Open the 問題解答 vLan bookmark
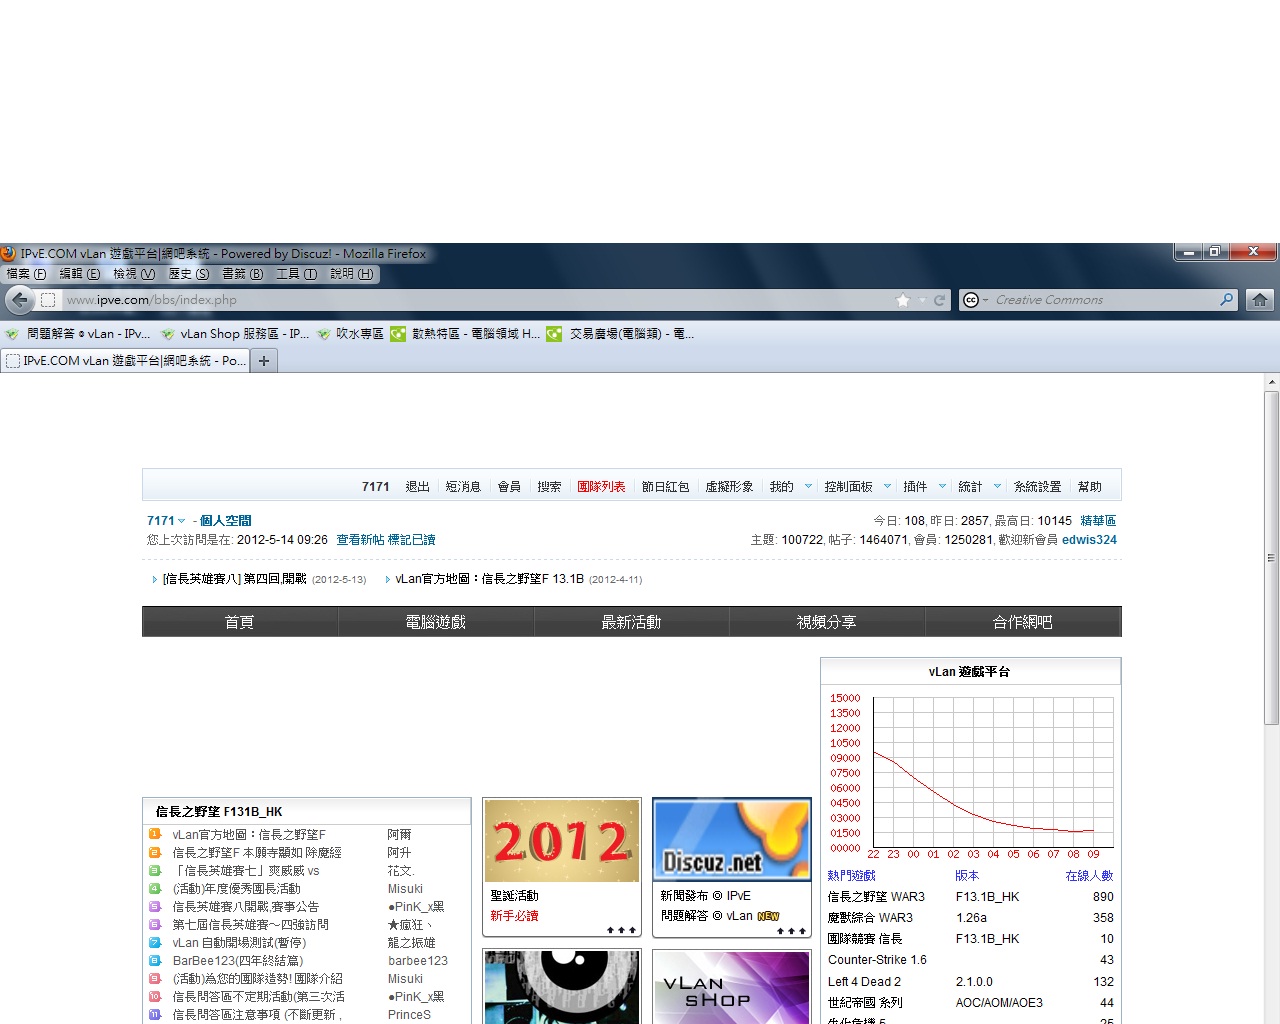Screen dimensions: 1280x1024 coord(79,334)
